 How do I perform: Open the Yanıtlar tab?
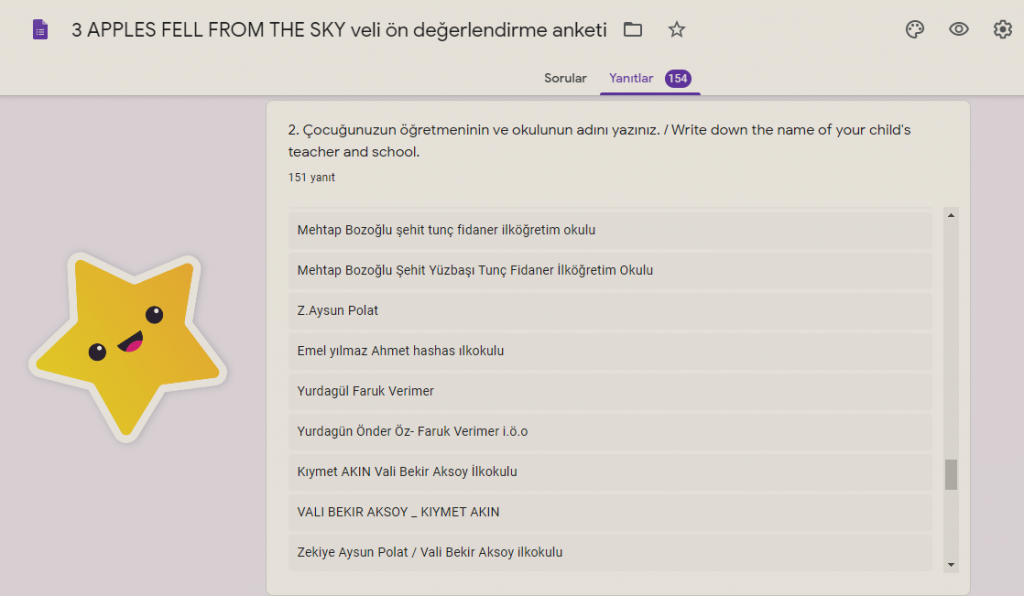631,78
